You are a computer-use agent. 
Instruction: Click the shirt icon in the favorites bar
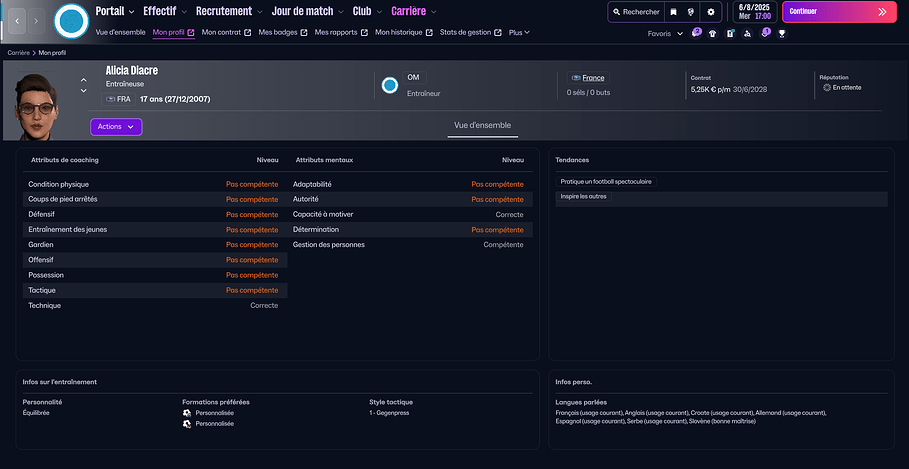(713, 33)
